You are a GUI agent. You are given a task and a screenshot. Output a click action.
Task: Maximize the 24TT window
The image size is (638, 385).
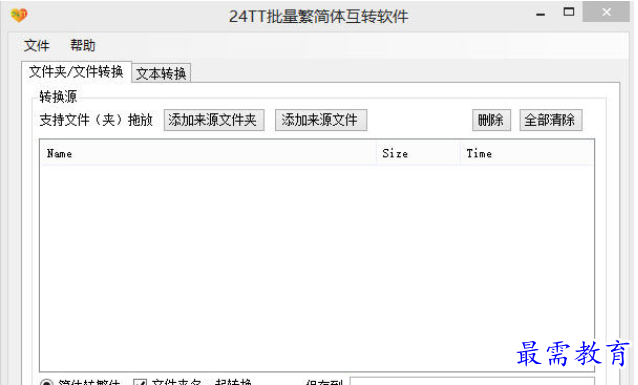pos(569,12)
